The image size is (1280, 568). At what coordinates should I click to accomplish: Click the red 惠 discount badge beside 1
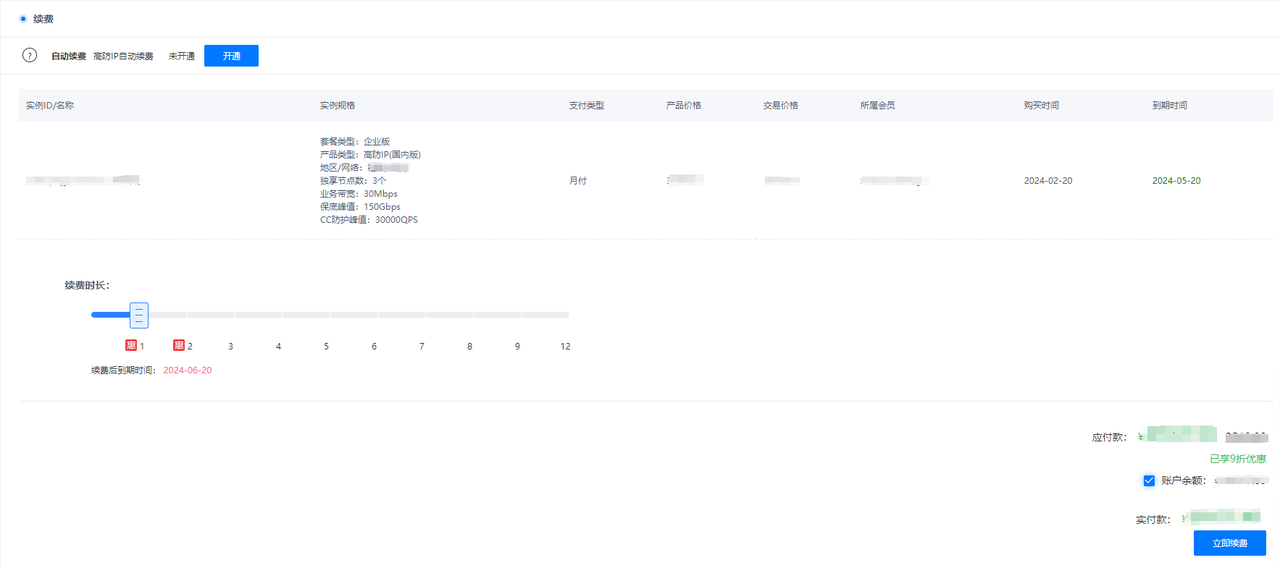point(130,346)
